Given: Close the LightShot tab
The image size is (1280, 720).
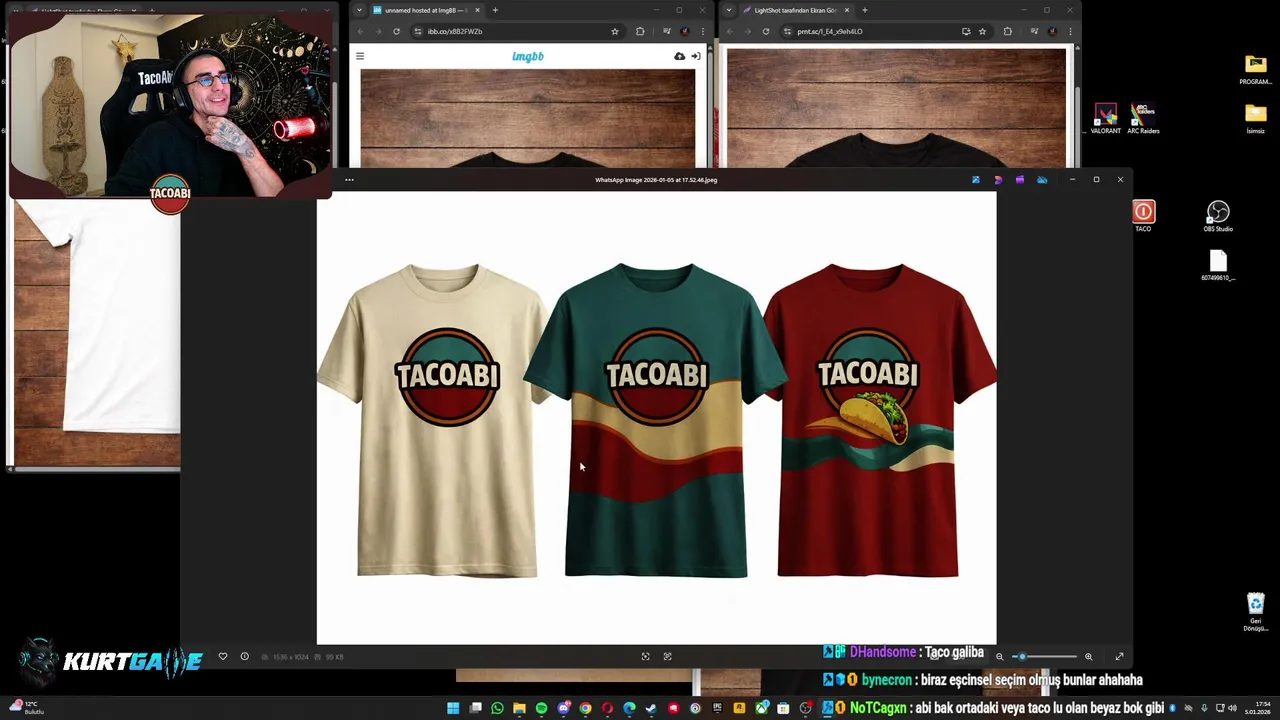Looking at the screenshot, I should 846,10.
